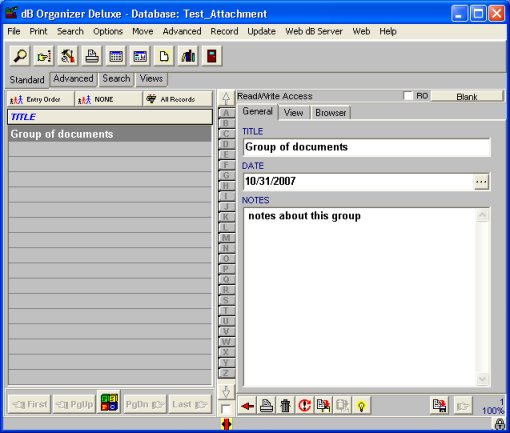
Task: Click the save record floppy icon
Action: (x=439, y=406)
